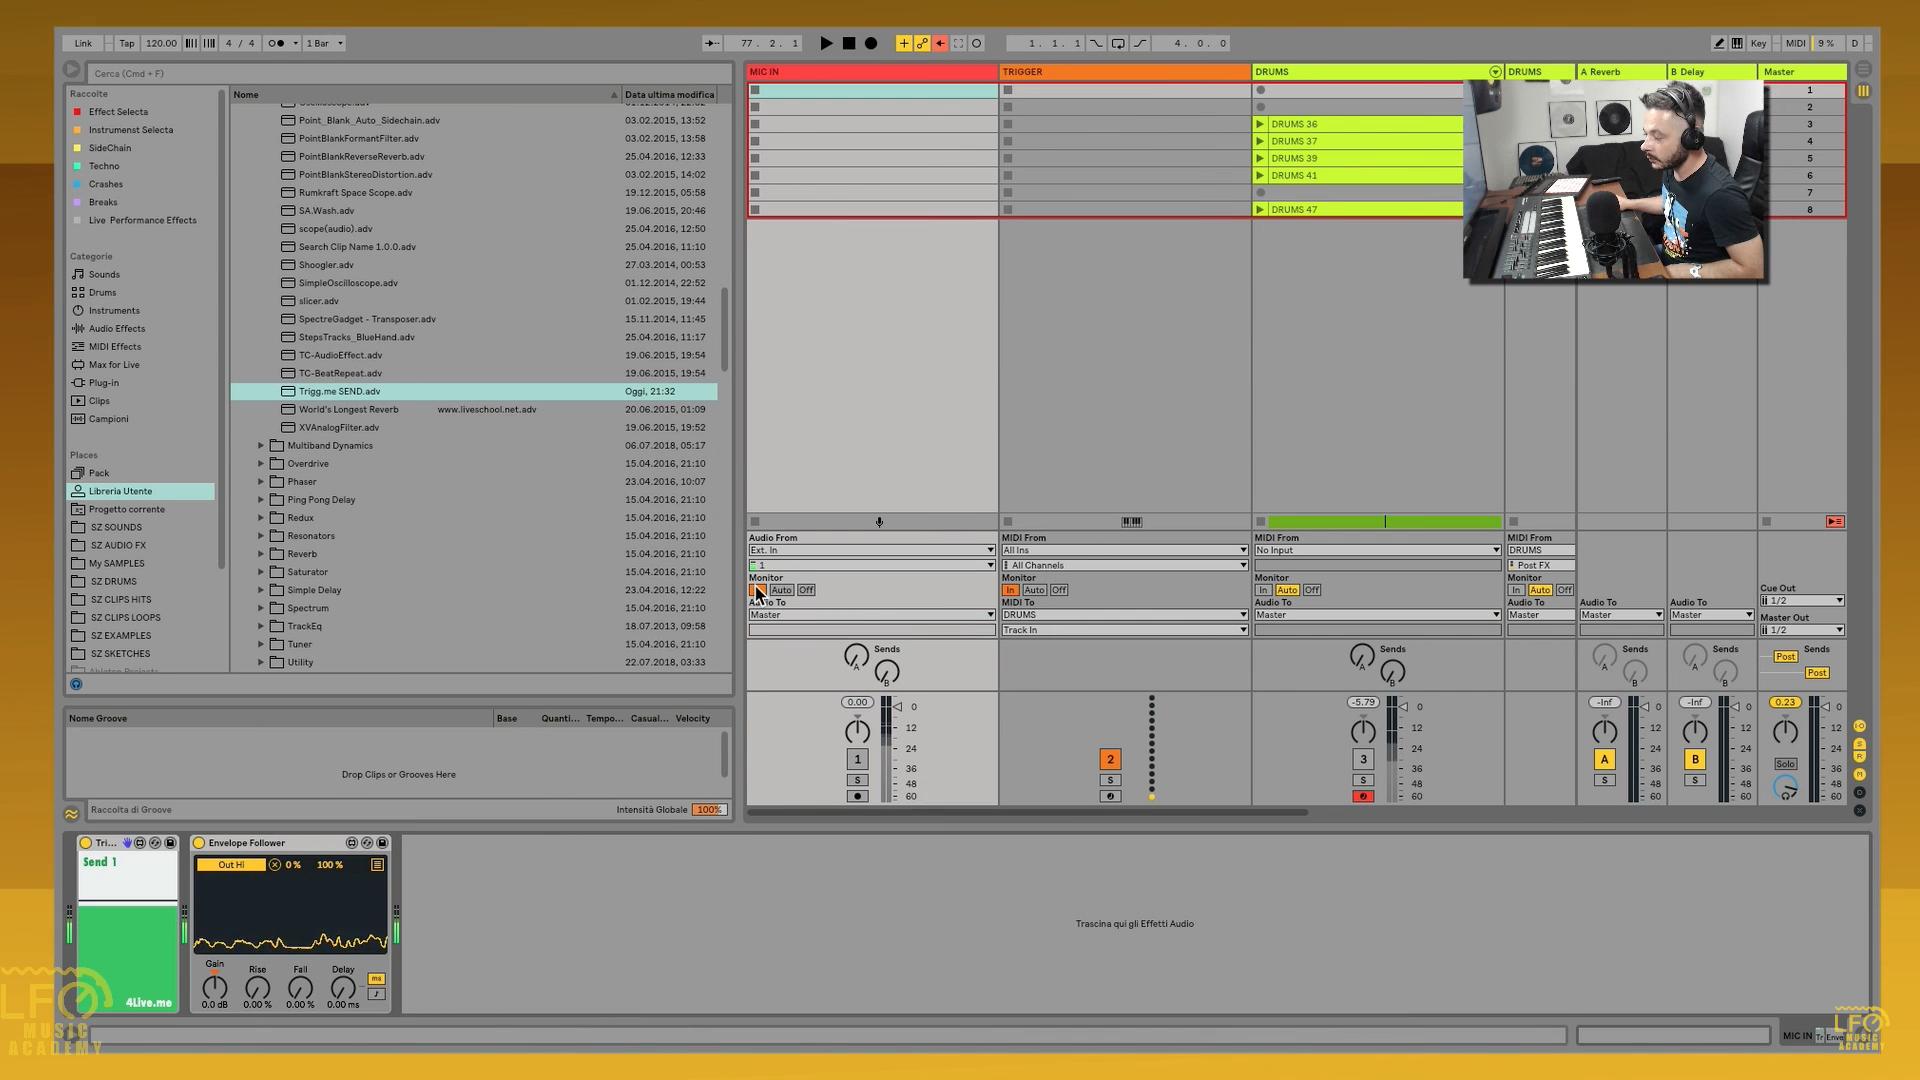Adjust the Envelope Follower Gain knob
Screen dimensions: 1920x1080
click(x=215, y=988)
